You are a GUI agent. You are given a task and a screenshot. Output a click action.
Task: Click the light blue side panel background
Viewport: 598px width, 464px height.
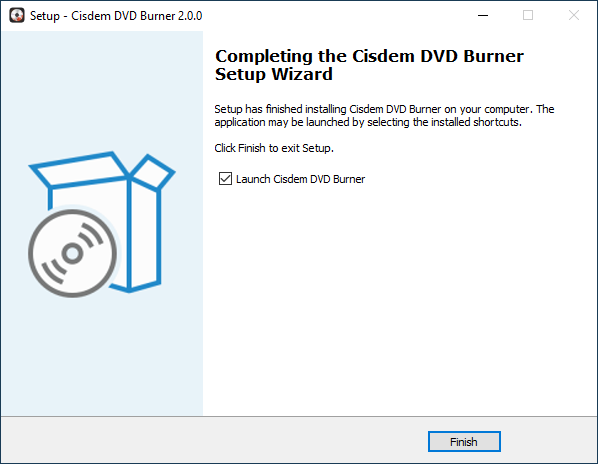tap(101, 355)
